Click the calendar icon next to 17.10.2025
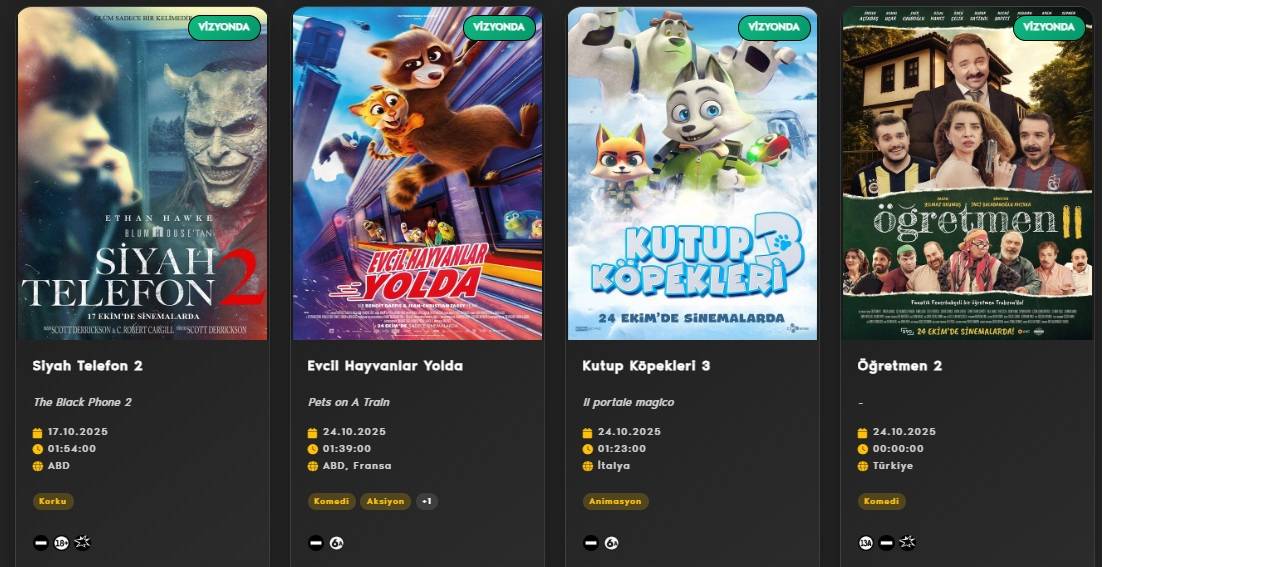This screenshot has width=1280, height=567. coord(38,433)
